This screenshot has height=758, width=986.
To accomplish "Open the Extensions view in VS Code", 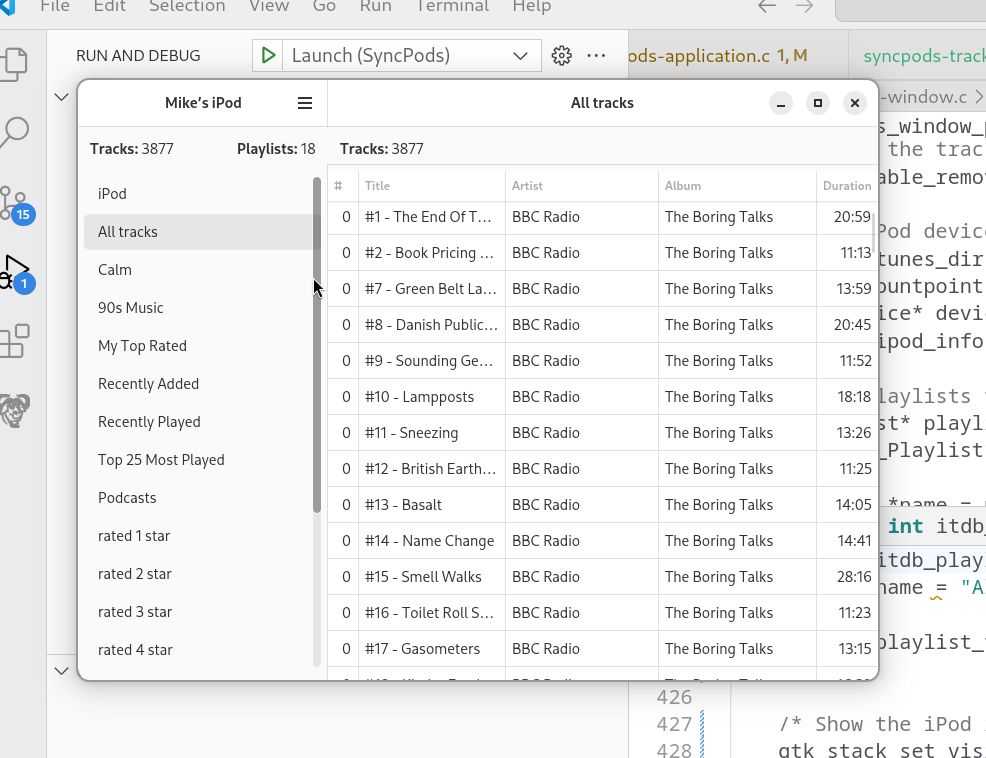I will [15, 342].
